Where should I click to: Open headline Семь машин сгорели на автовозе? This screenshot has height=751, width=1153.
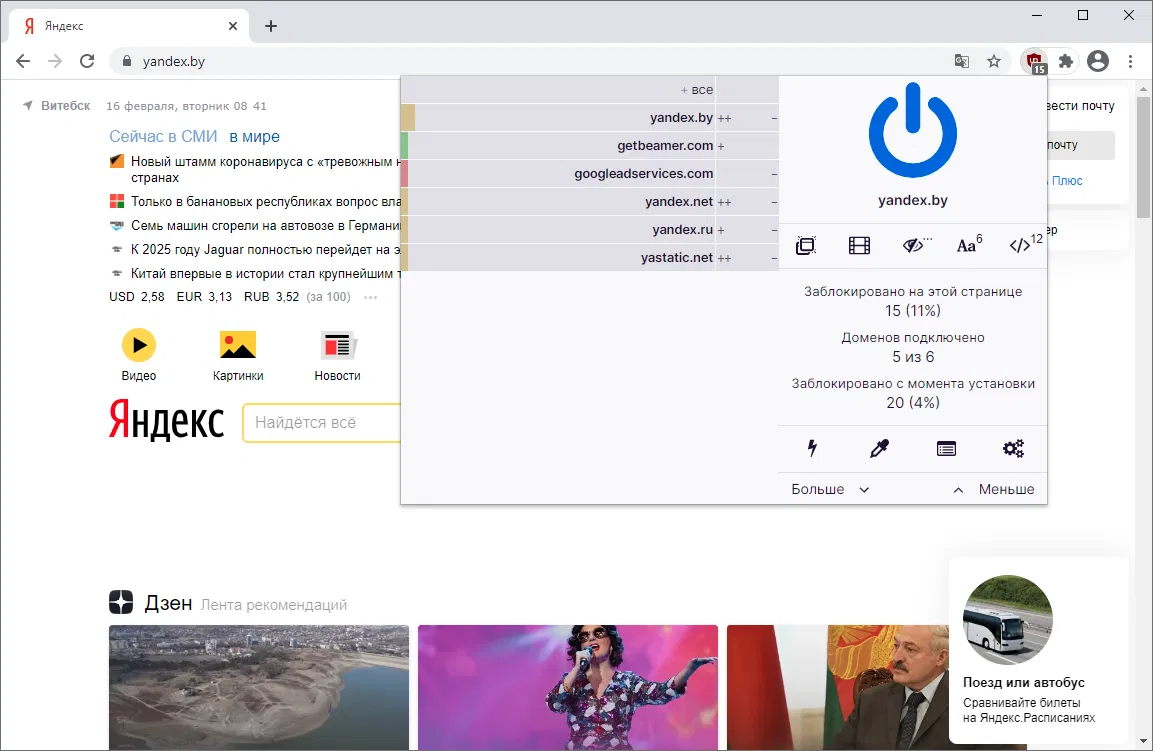(x=265, y=226)
